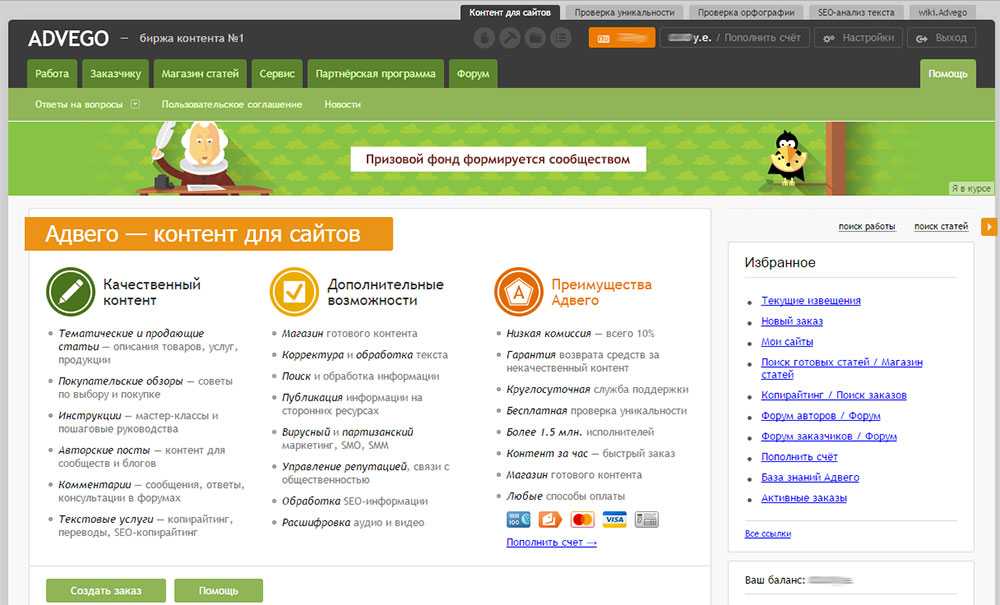Click the ADVEGO logo
The image size is (1000, 605).
pyautogui.click(x=69, y=38)
